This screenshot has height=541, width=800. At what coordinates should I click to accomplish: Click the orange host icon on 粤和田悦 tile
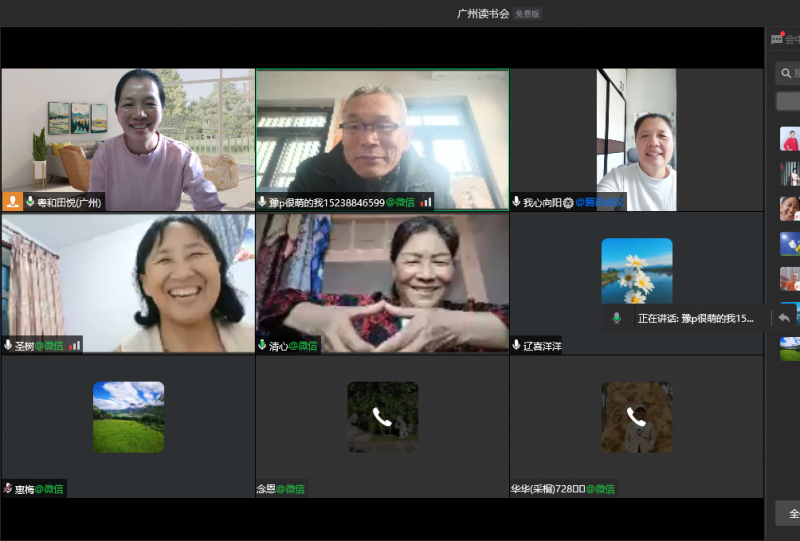(x=13, y=201)
